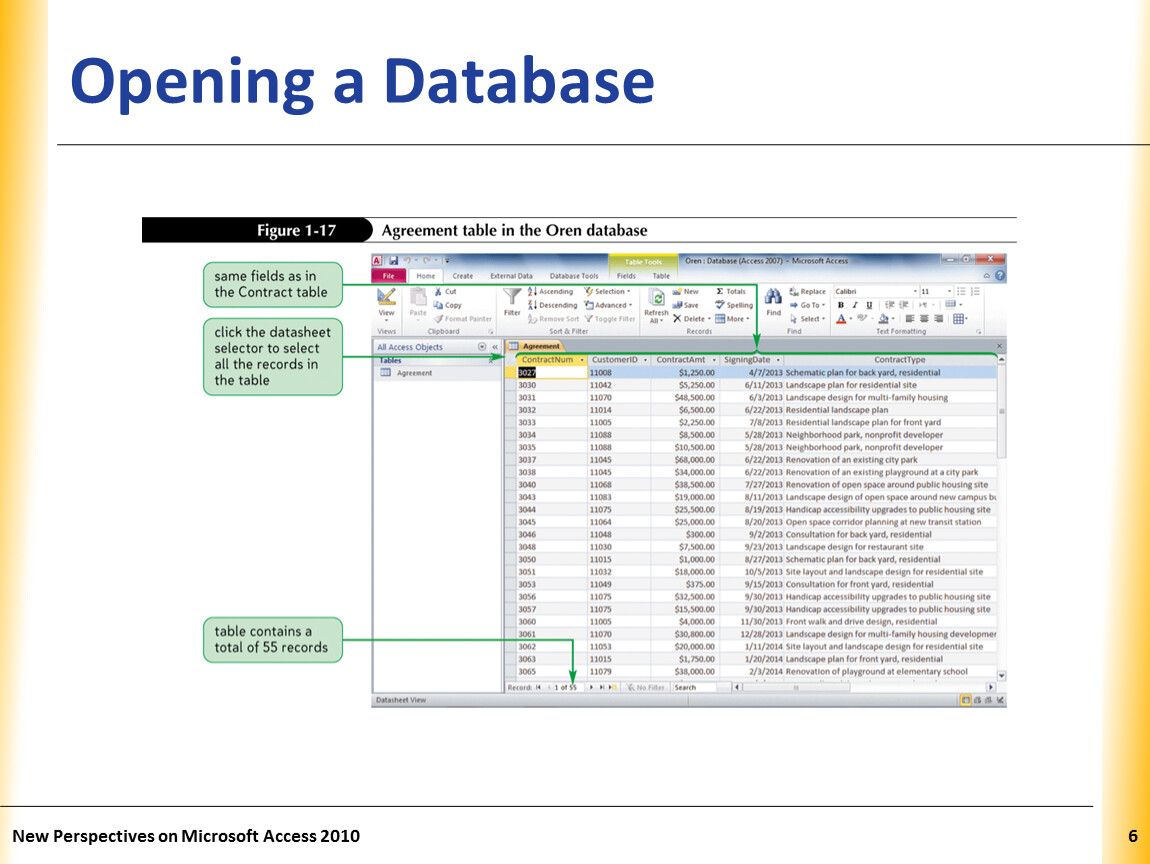
Task: Click the cell with CustomerID 11042
Action: click(619, 385)
